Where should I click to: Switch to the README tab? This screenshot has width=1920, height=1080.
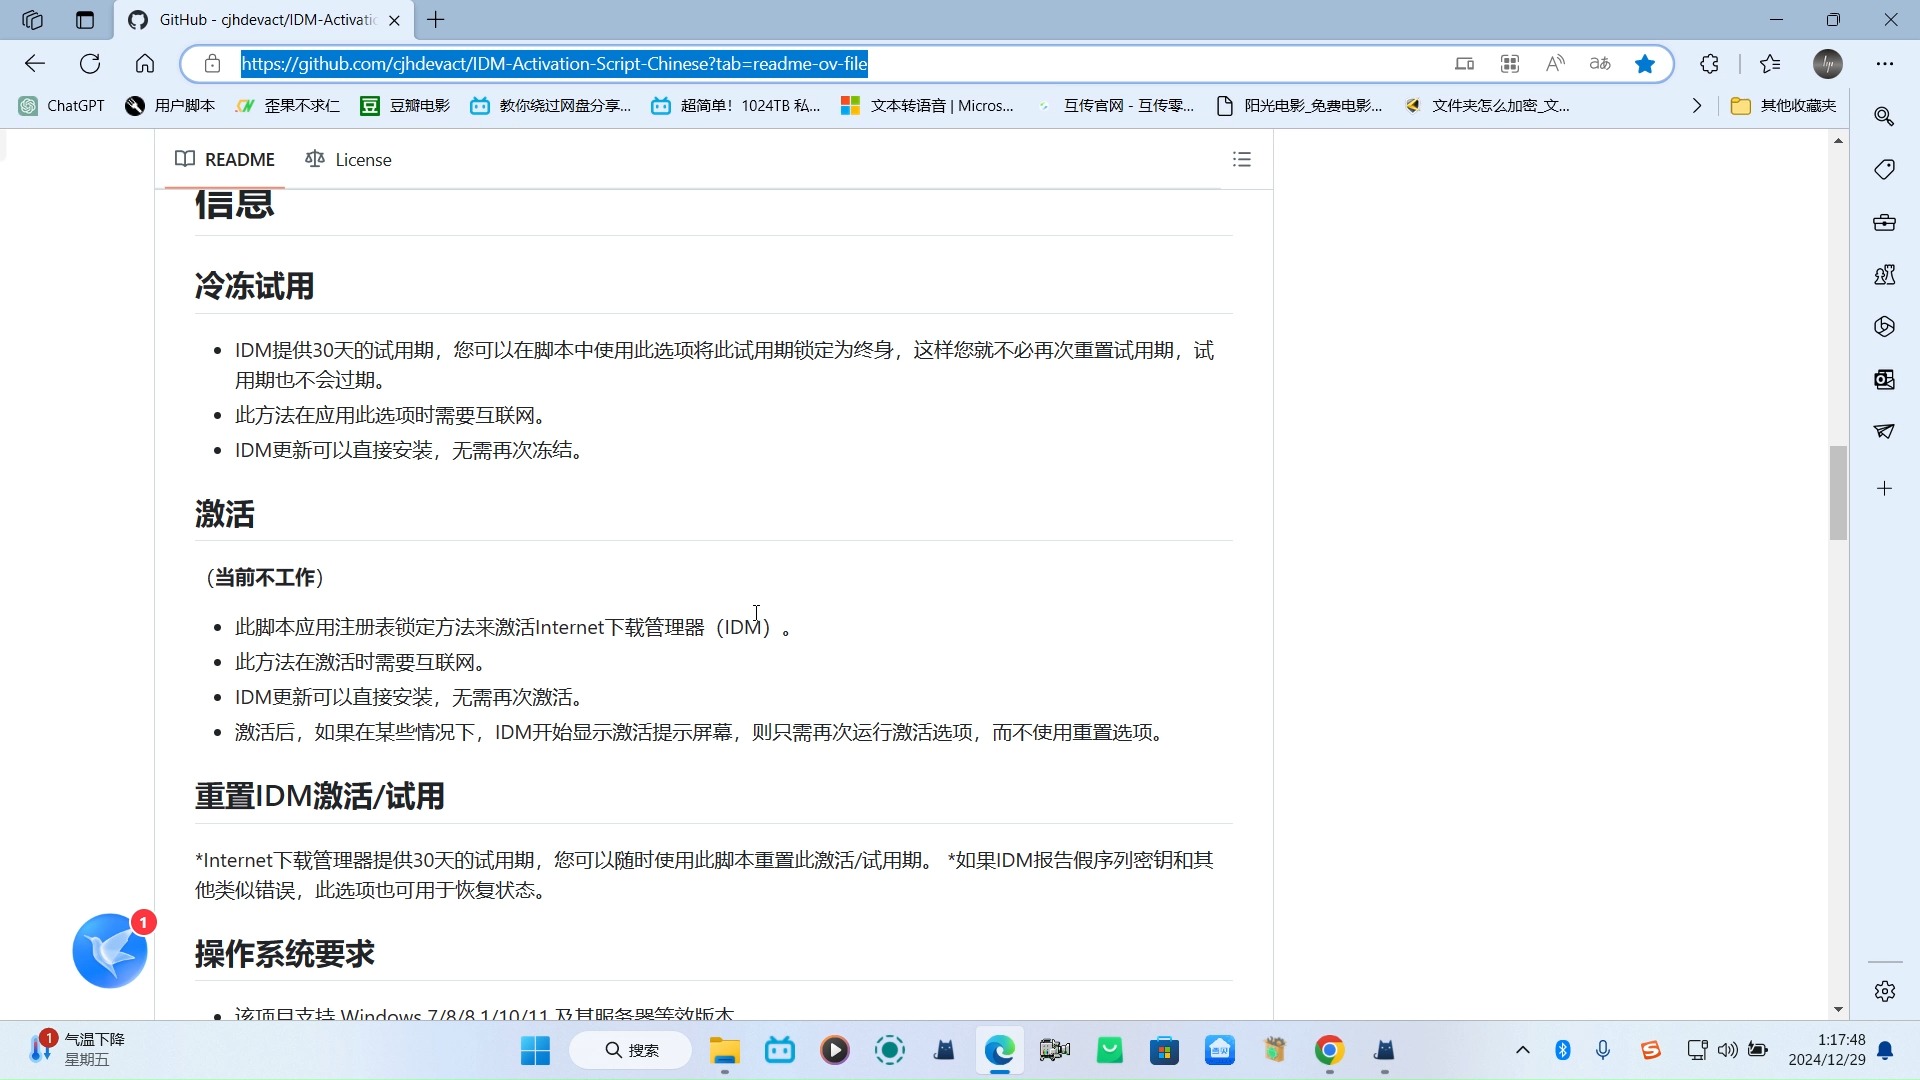[x=225, y=160]
